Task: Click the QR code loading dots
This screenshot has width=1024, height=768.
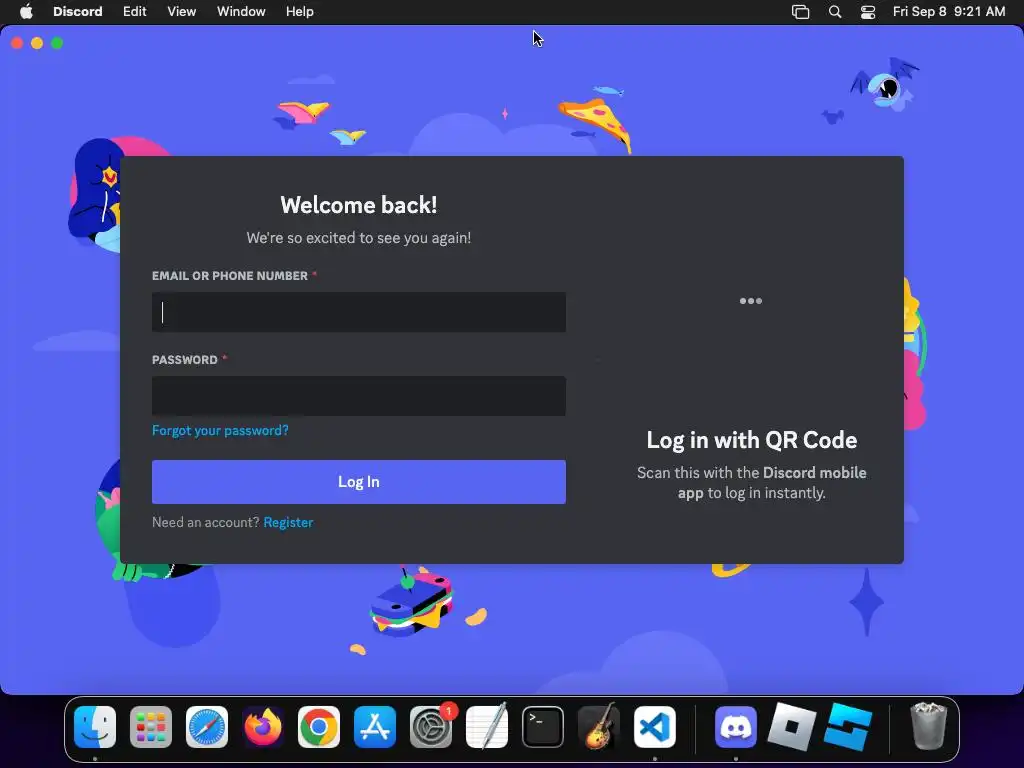Action: point(751,301)
